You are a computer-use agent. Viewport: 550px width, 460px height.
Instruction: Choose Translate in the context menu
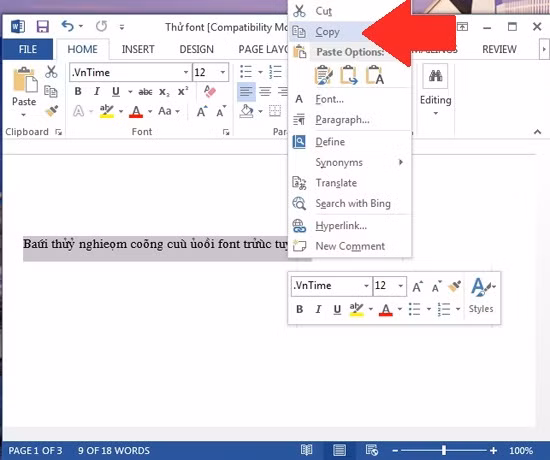(x=350, y=183)
